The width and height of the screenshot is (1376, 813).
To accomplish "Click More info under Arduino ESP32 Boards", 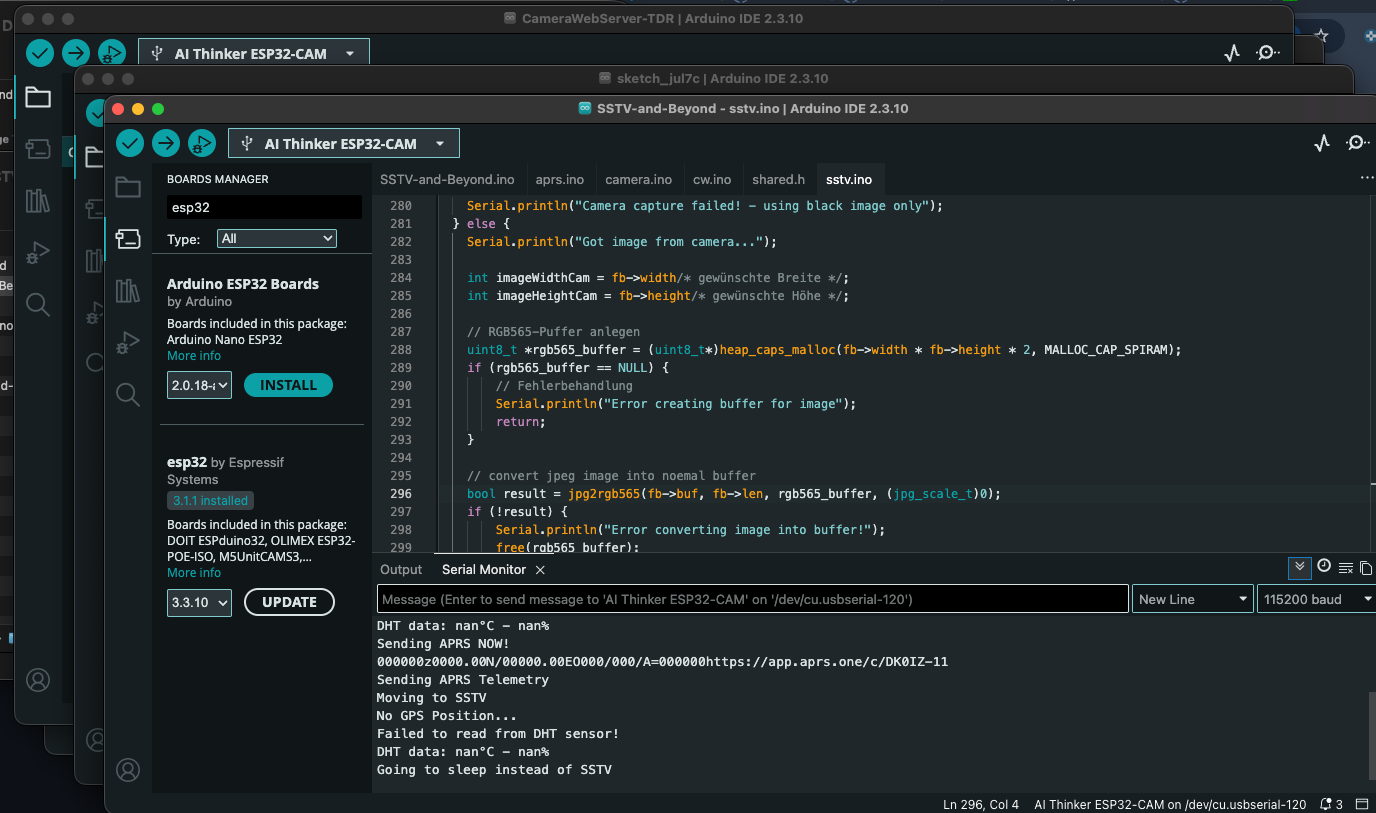I will [194, 356].
